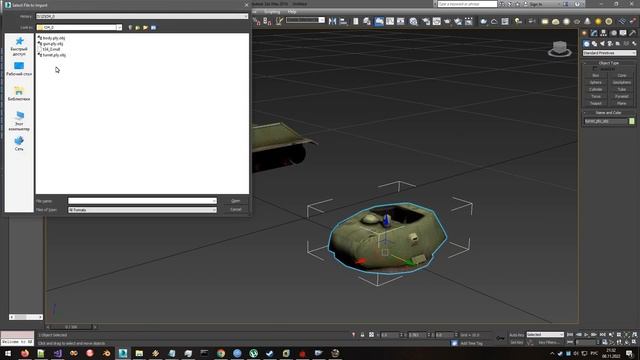Open Windows notification center
This screenshot has width=640, height=360.
point(630,353)
